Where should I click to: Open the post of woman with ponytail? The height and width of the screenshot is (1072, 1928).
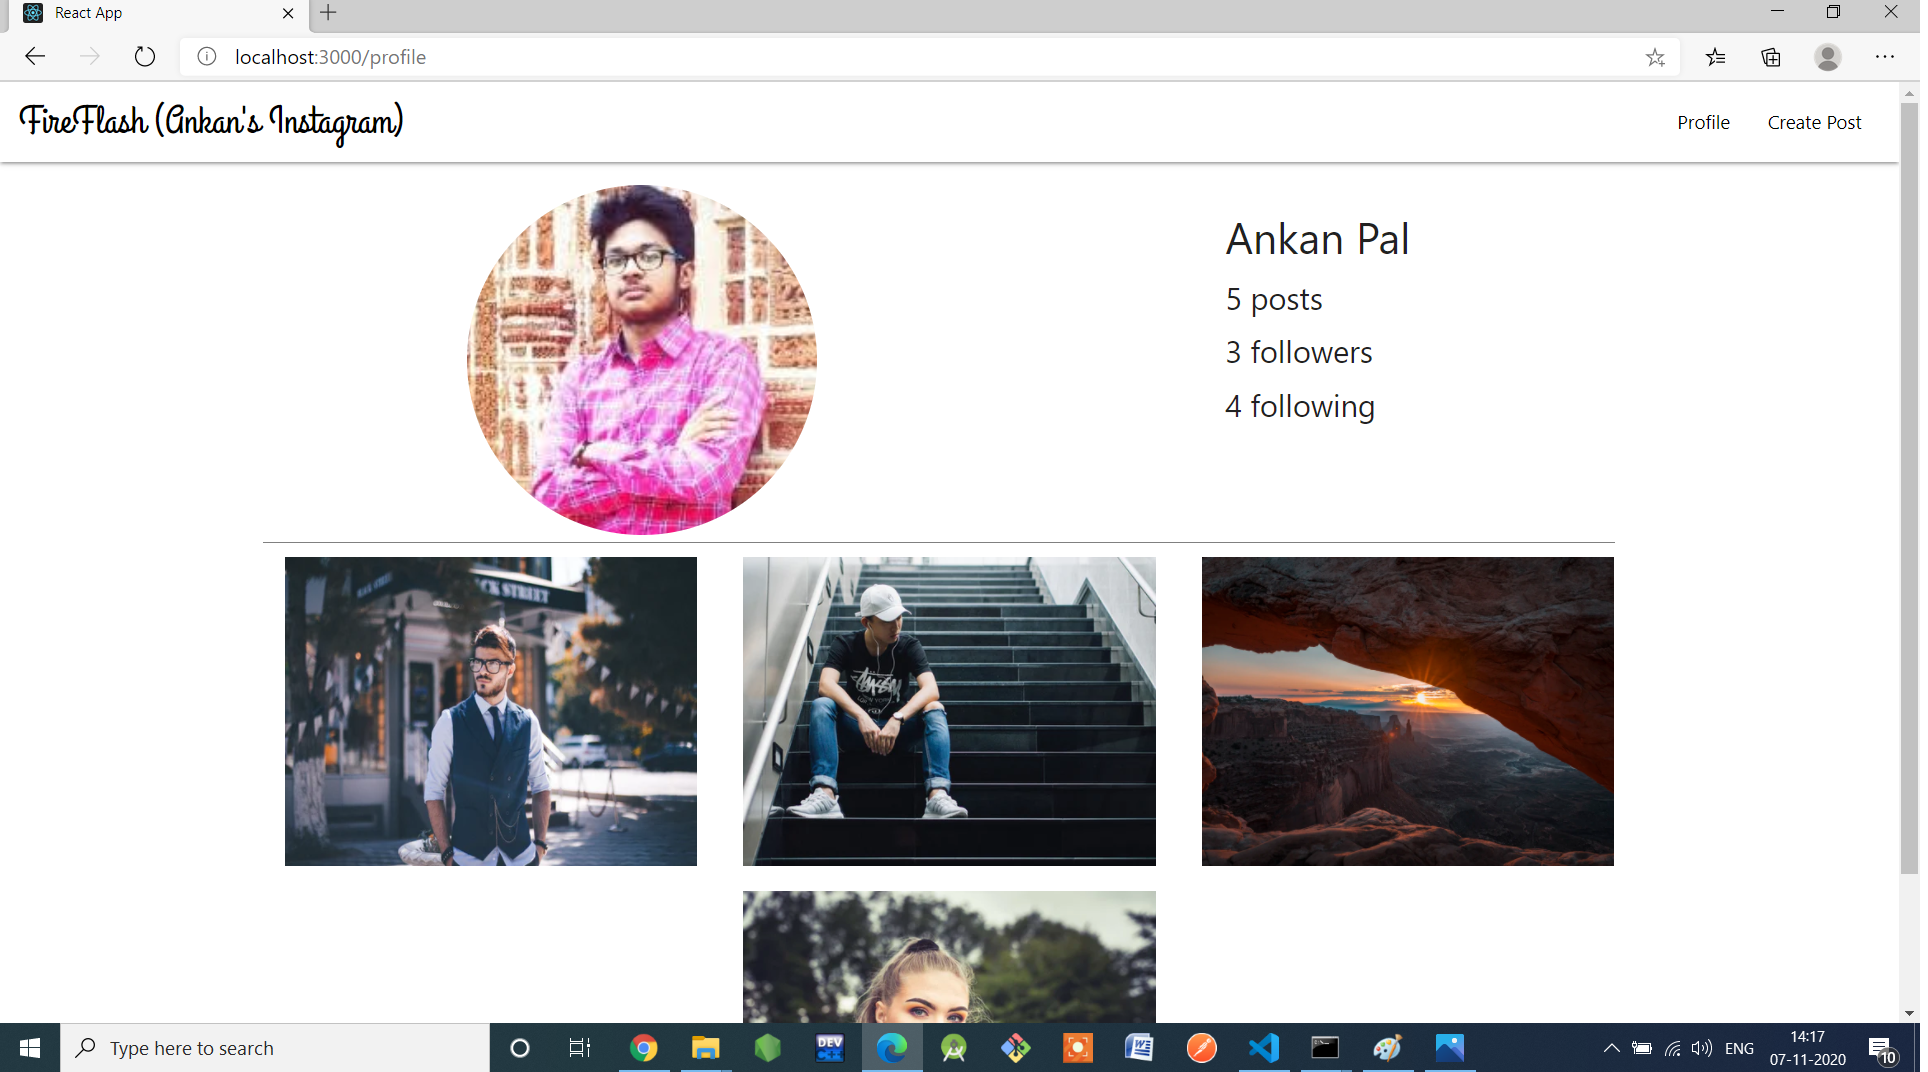949,956
